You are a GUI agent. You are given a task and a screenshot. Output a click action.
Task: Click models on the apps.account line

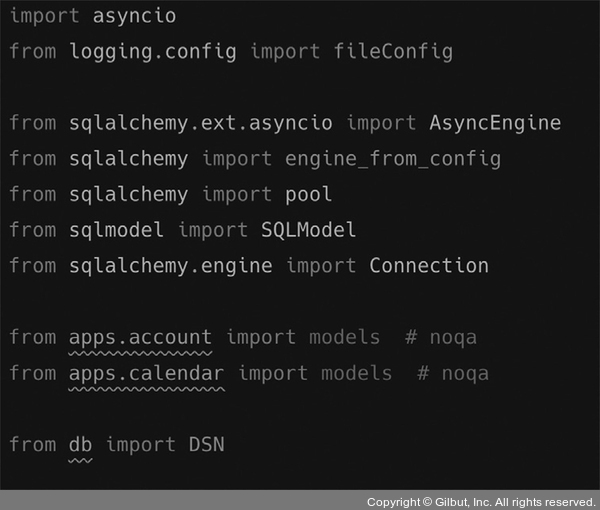coord(344,338)
